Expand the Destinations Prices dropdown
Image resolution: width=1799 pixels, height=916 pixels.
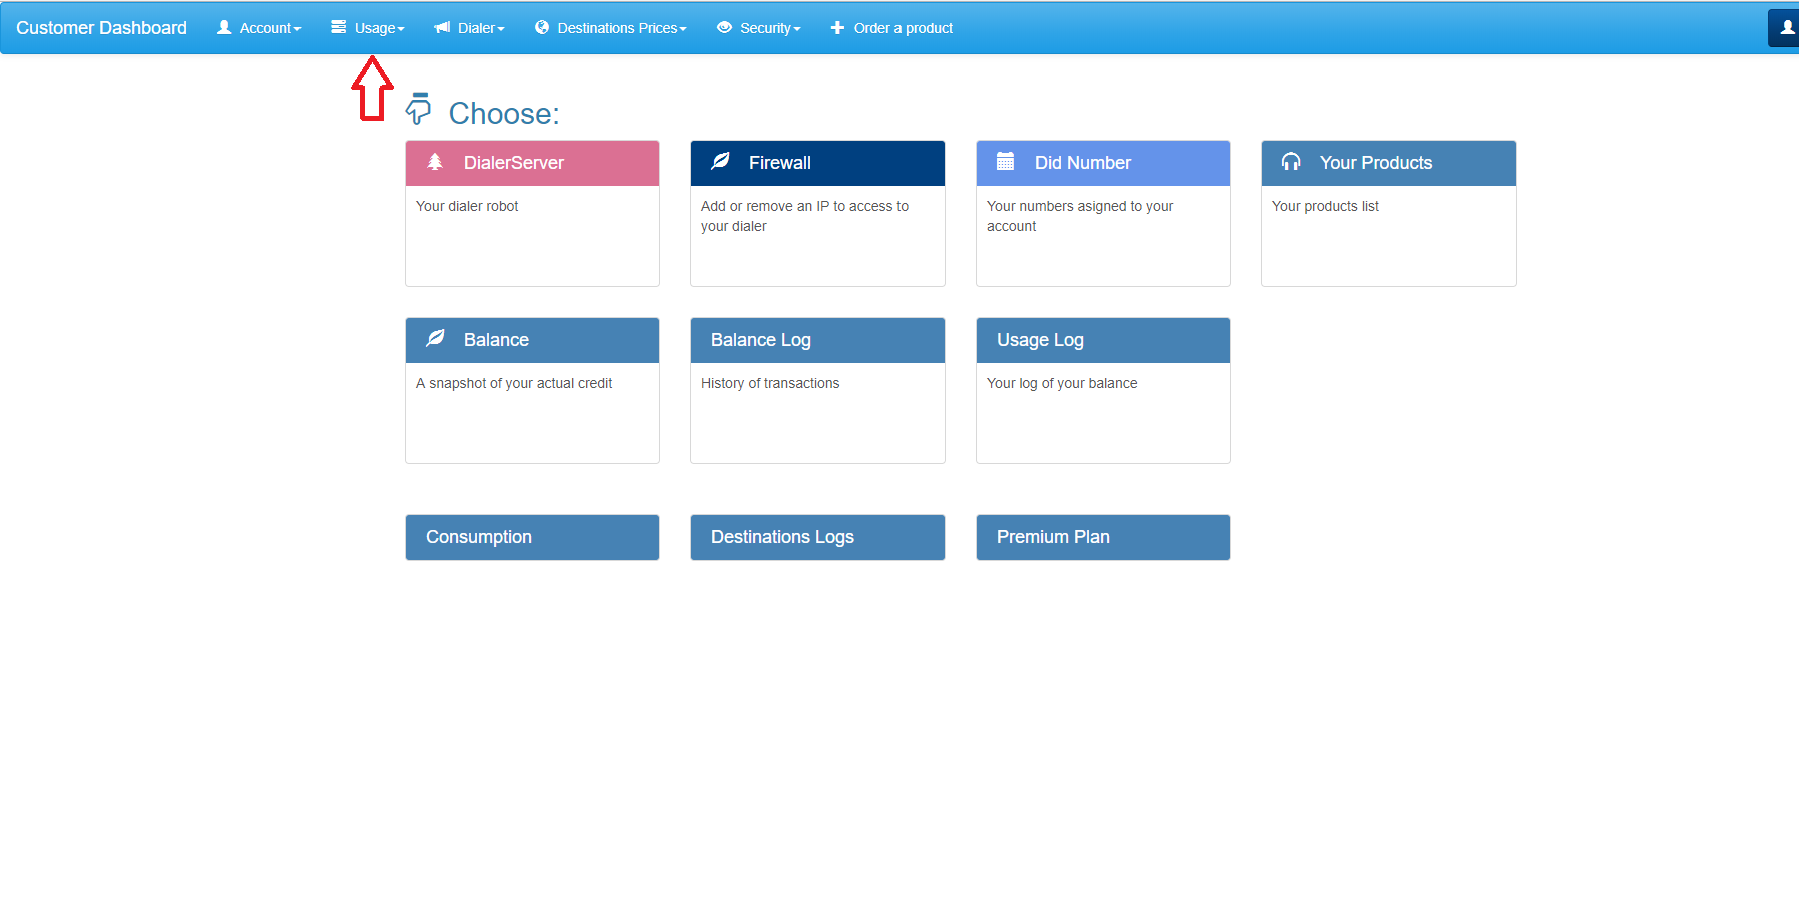(x=611, y=28)
